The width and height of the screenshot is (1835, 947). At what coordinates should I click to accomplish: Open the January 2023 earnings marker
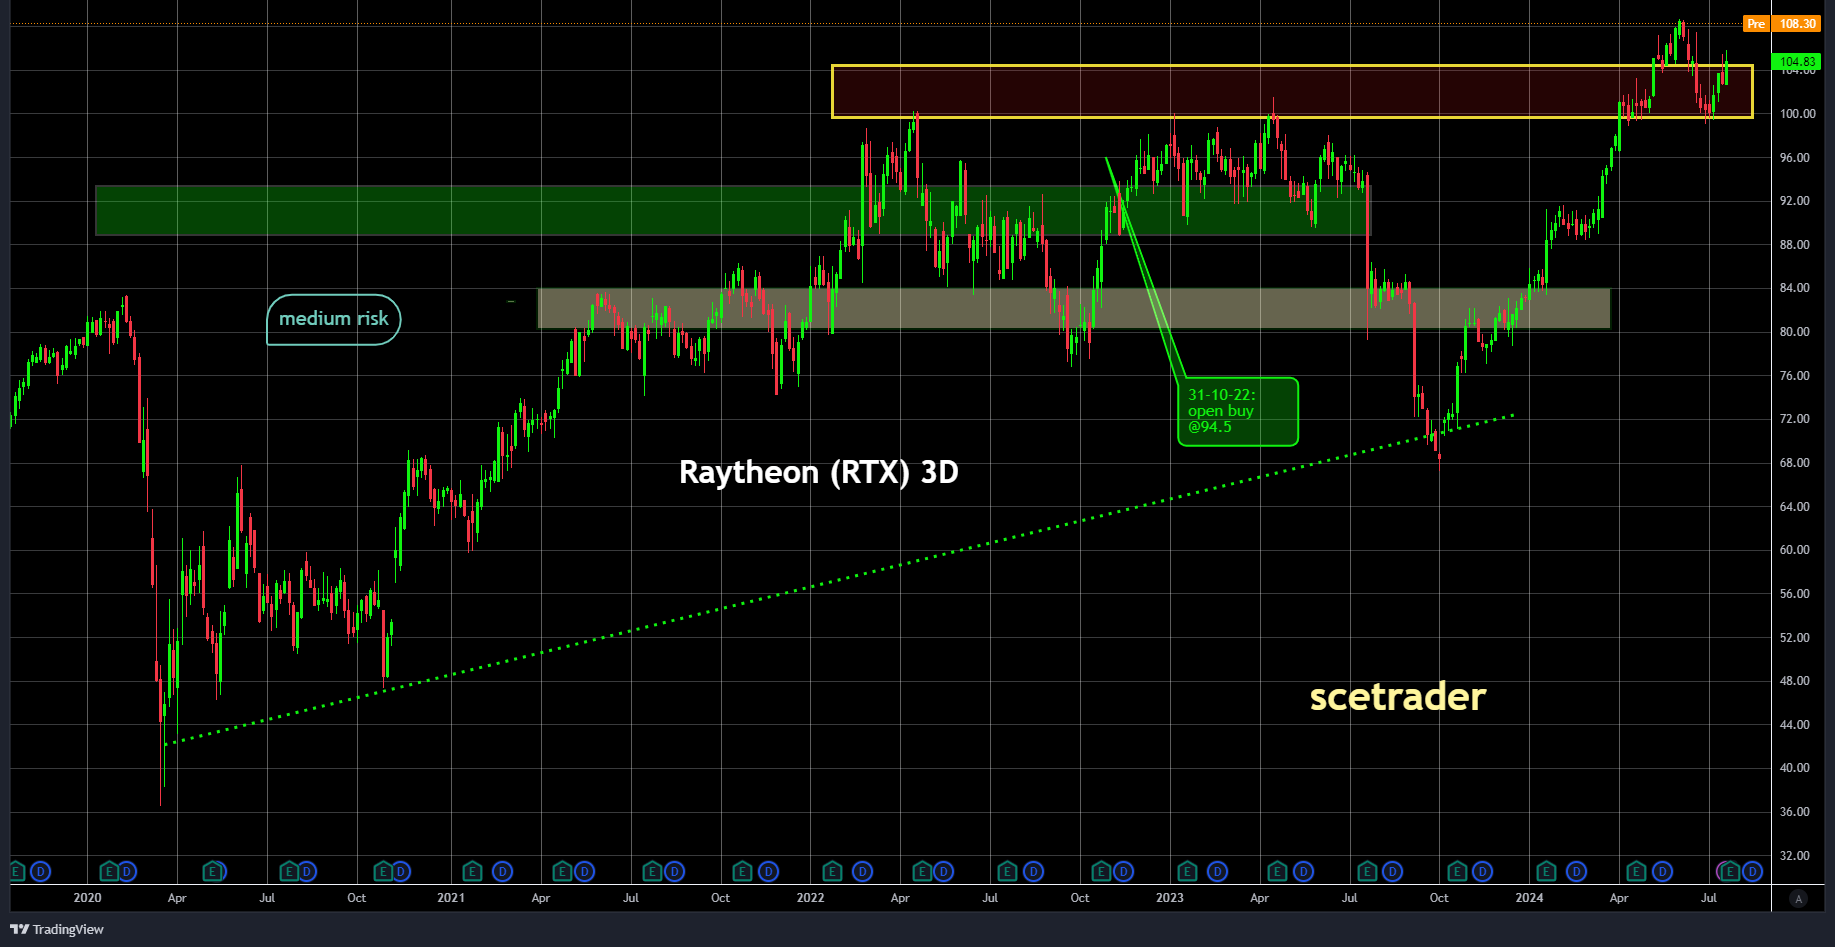(1187, 872)
